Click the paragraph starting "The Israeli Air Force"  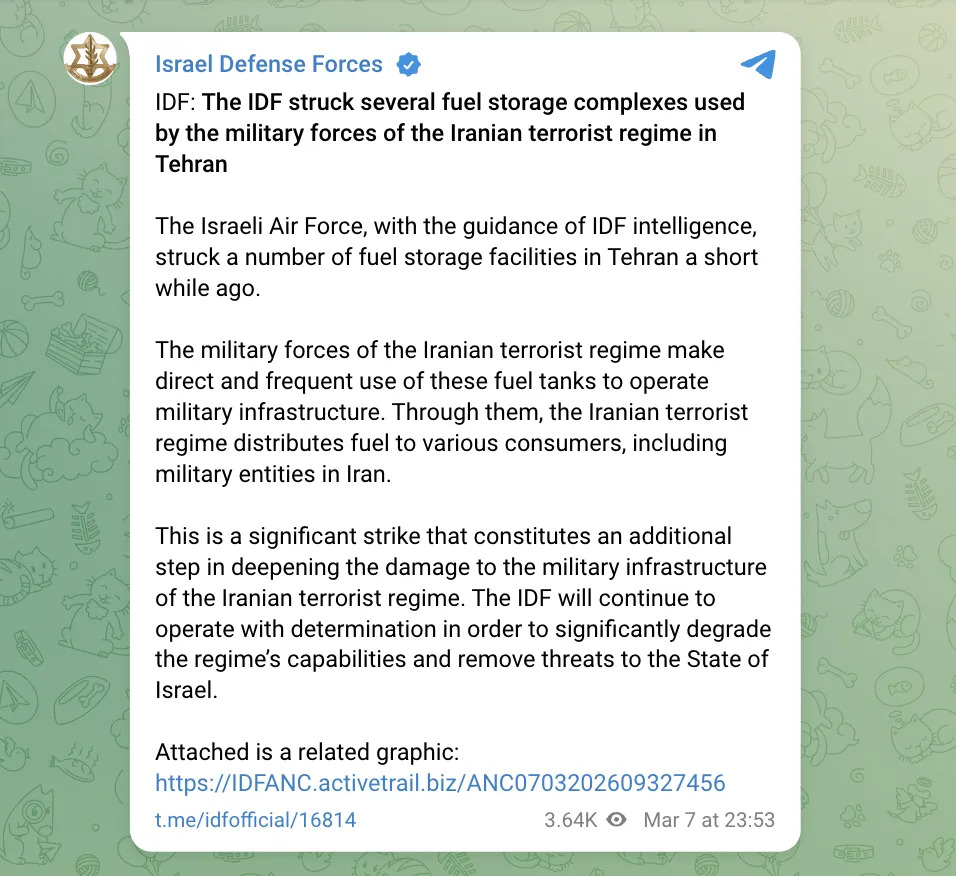coord(456,257)
